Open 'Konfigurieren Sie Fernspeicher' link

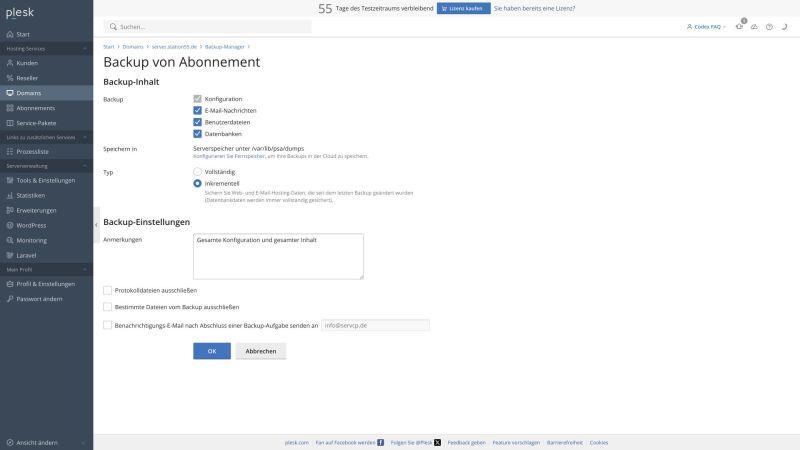[x=229, y=156]
